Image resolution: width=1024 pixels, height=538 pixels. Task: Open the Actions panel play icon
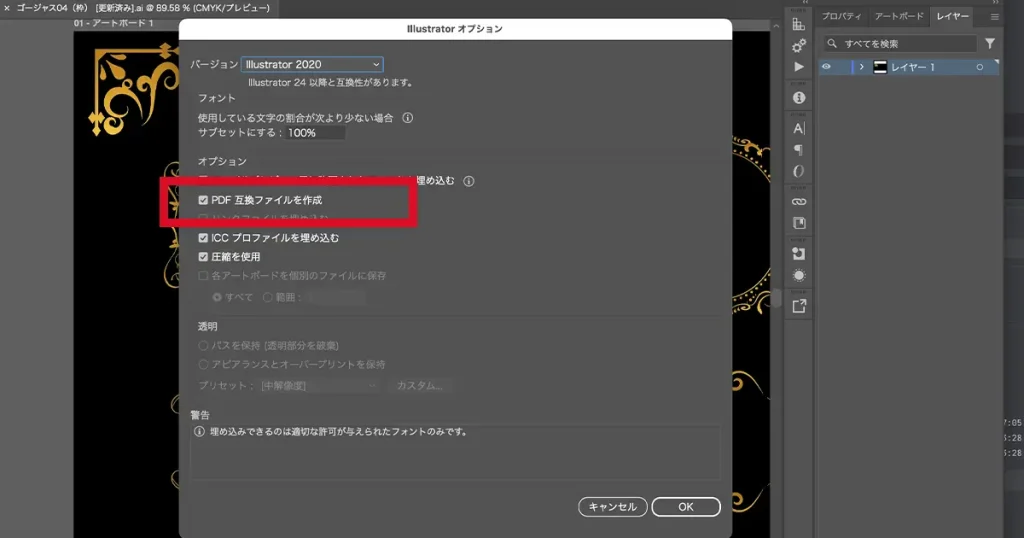point(798,67)
